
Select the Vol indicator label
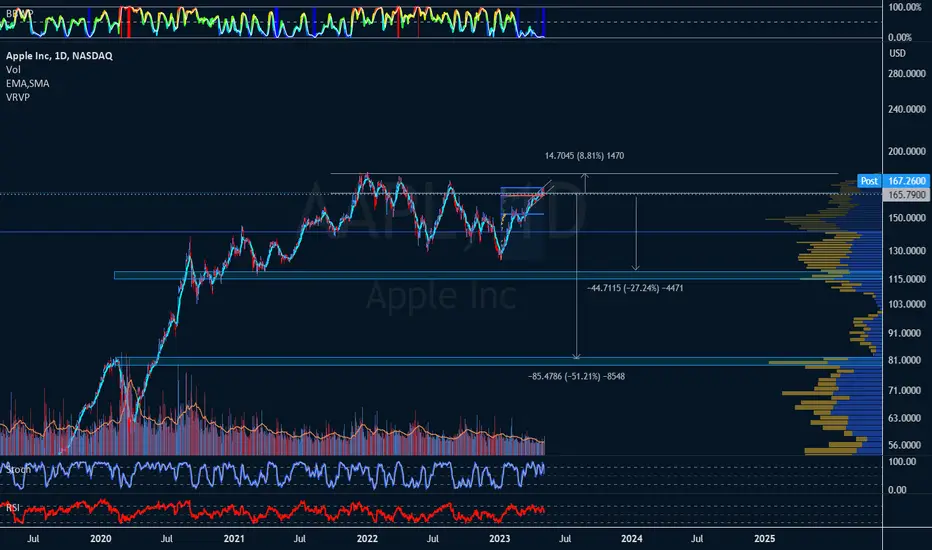point(13,70)
